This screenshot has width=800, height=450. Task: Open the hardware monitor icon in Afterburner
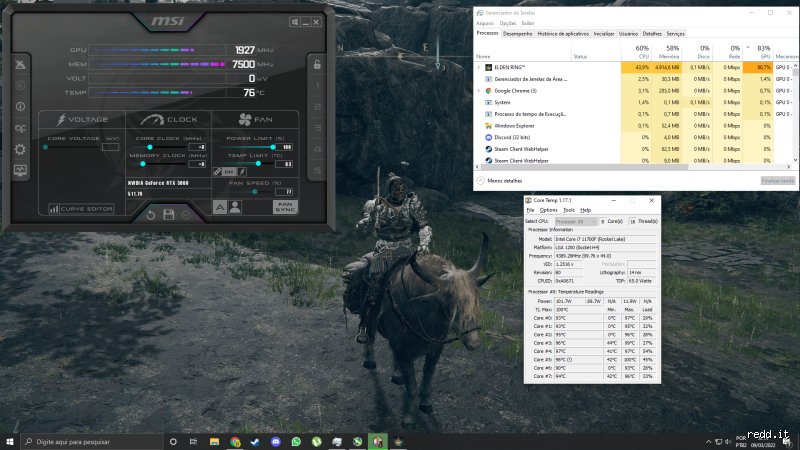coord(20,170)
